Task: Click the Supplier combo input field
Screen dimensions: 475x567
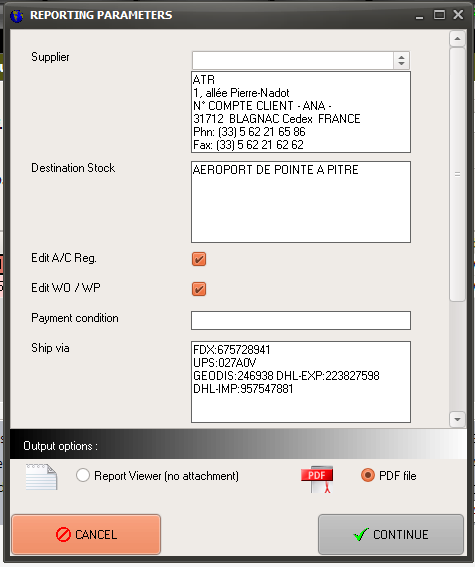Action: click(x=293, y=60)
